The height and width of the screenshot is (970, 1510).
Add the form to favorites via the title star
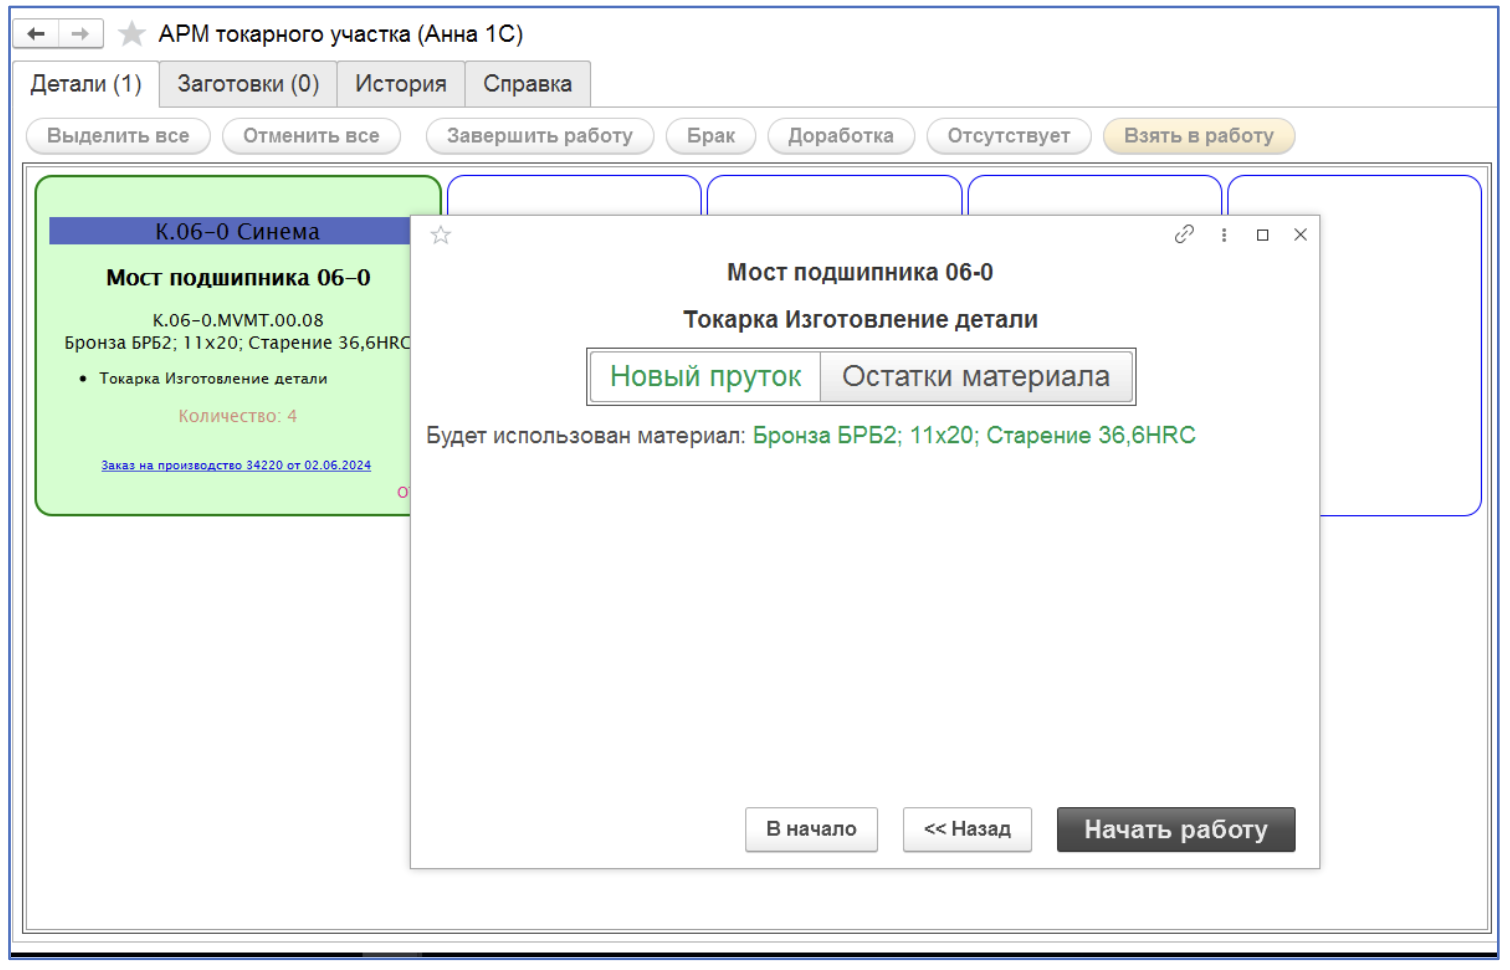pyautogui.click(x=131, y=34)
